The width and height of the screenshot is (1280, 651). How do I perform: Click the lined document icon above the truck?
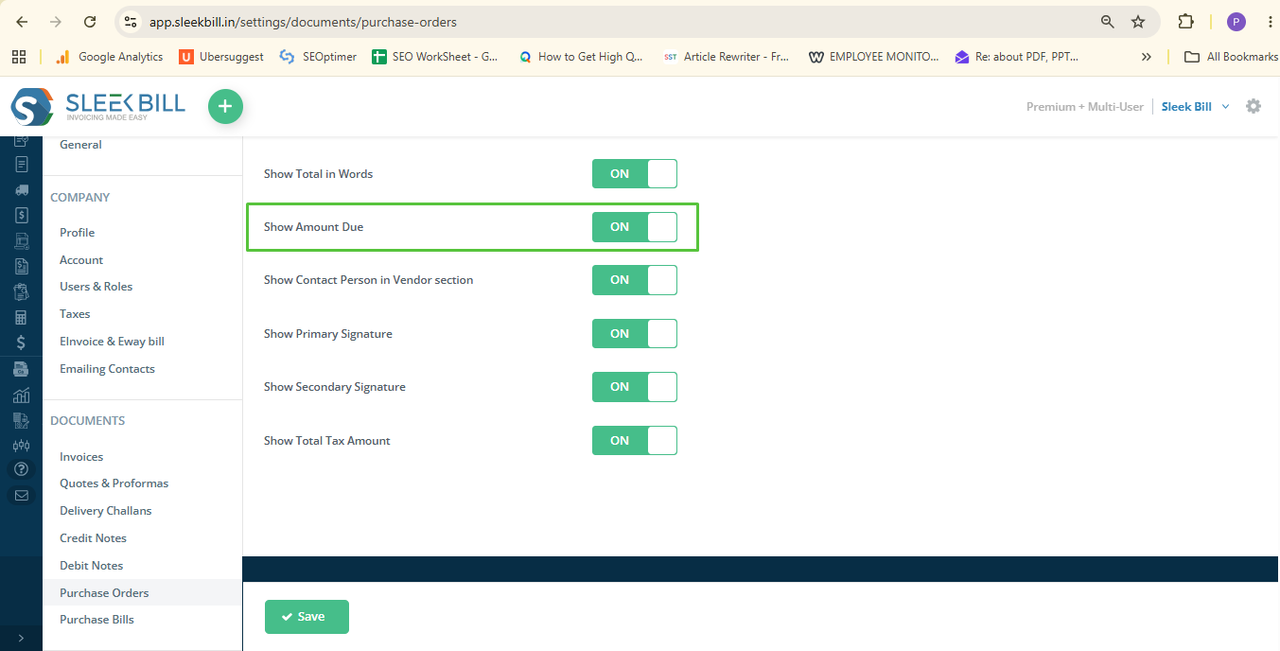tap(21, 164)
